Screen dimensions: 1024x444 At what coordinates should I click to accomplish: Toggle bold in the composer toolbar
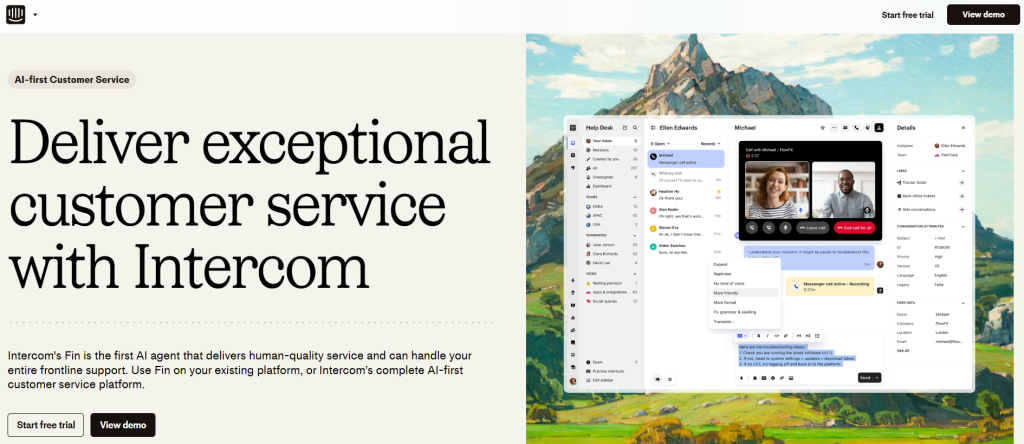click(x=758, y=336)
